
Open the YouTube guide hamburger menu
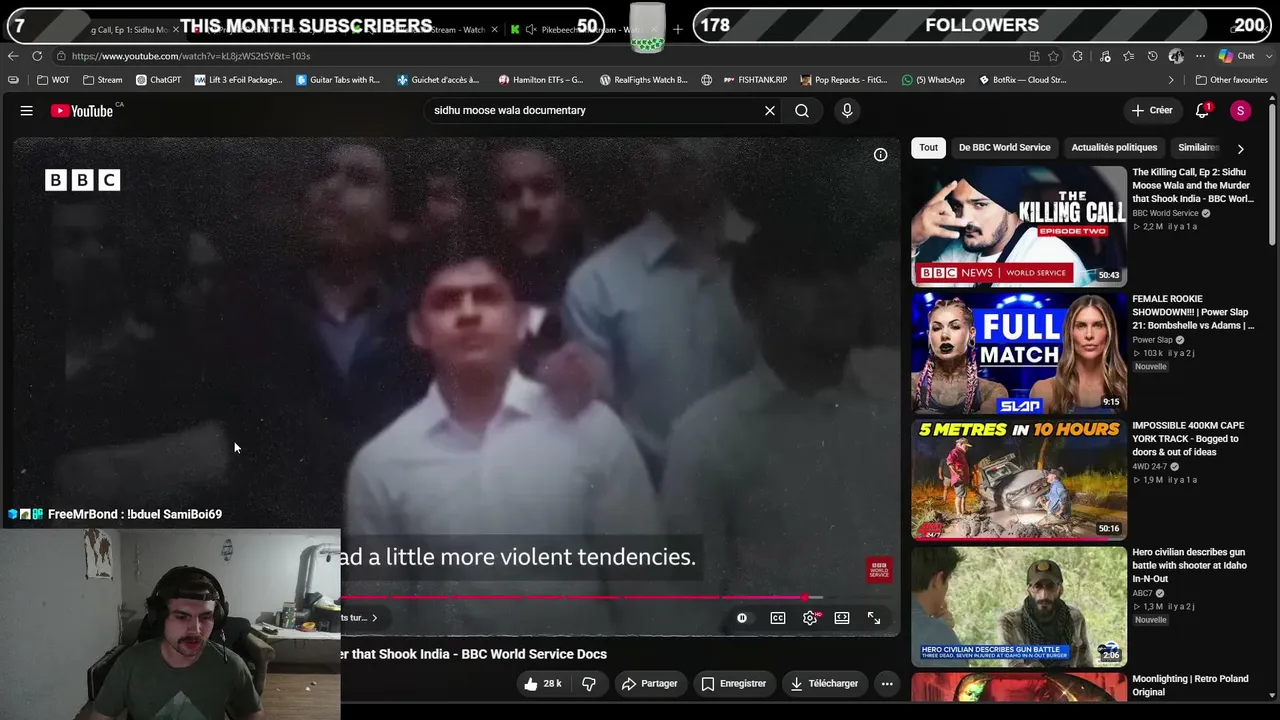(x=27, y=111)
